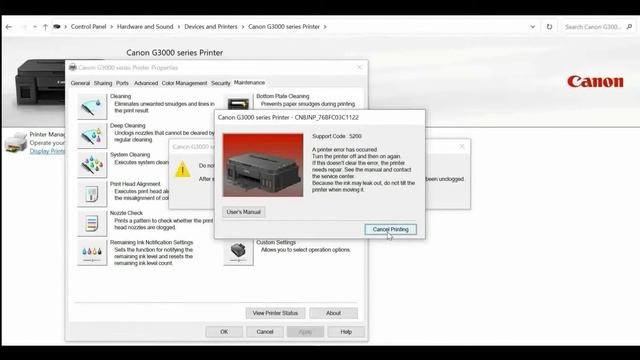The height and width of the screenshot is (360, 640).
Task: Expand the address bar history dropdown
Action: pos(533,27)
